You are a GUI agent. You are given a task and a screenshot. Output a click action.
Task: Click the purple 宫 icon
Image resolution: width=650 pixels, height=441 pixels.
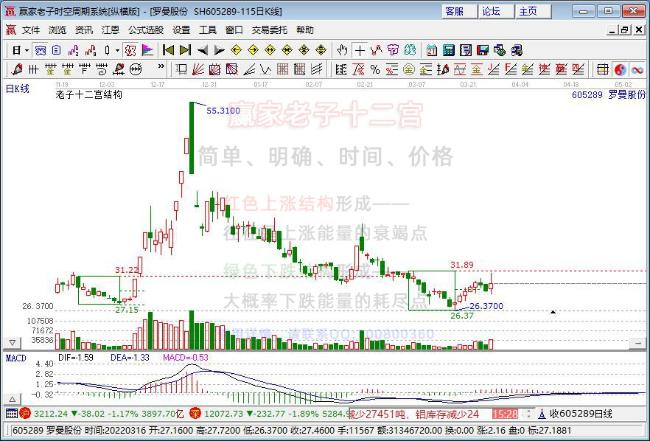pyautogui.click(x=393, y=50)
